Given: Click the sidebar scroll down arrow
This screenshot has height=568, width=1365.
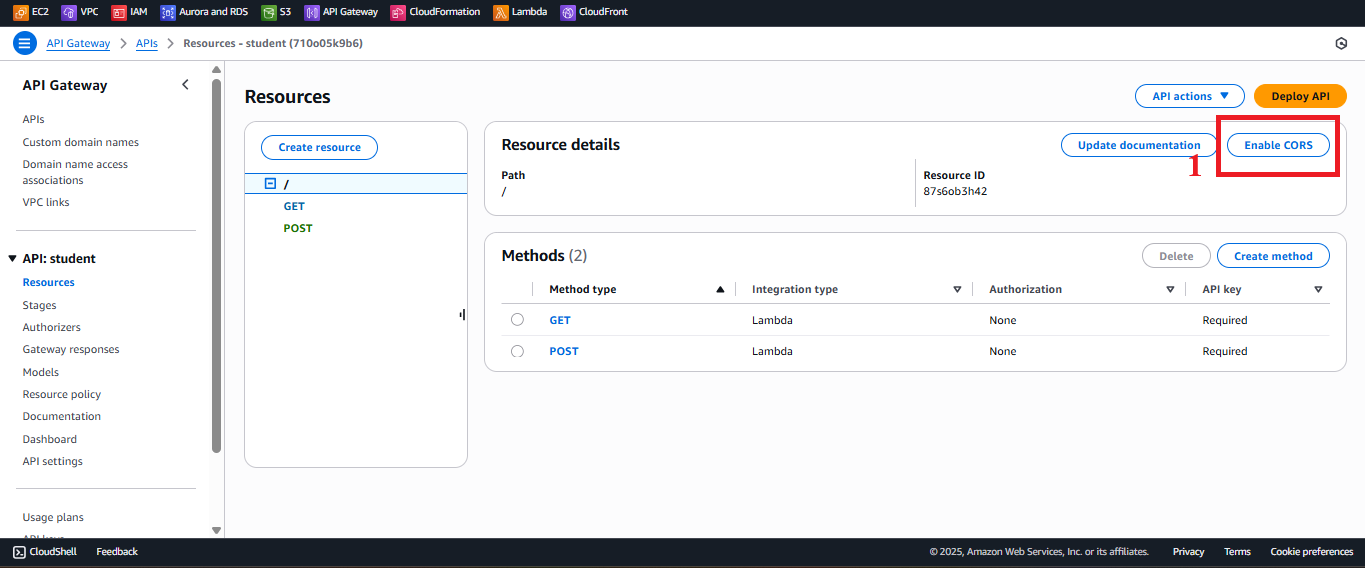Looking at the screenshot, I should pyautogui.click(x=217, y=530).
